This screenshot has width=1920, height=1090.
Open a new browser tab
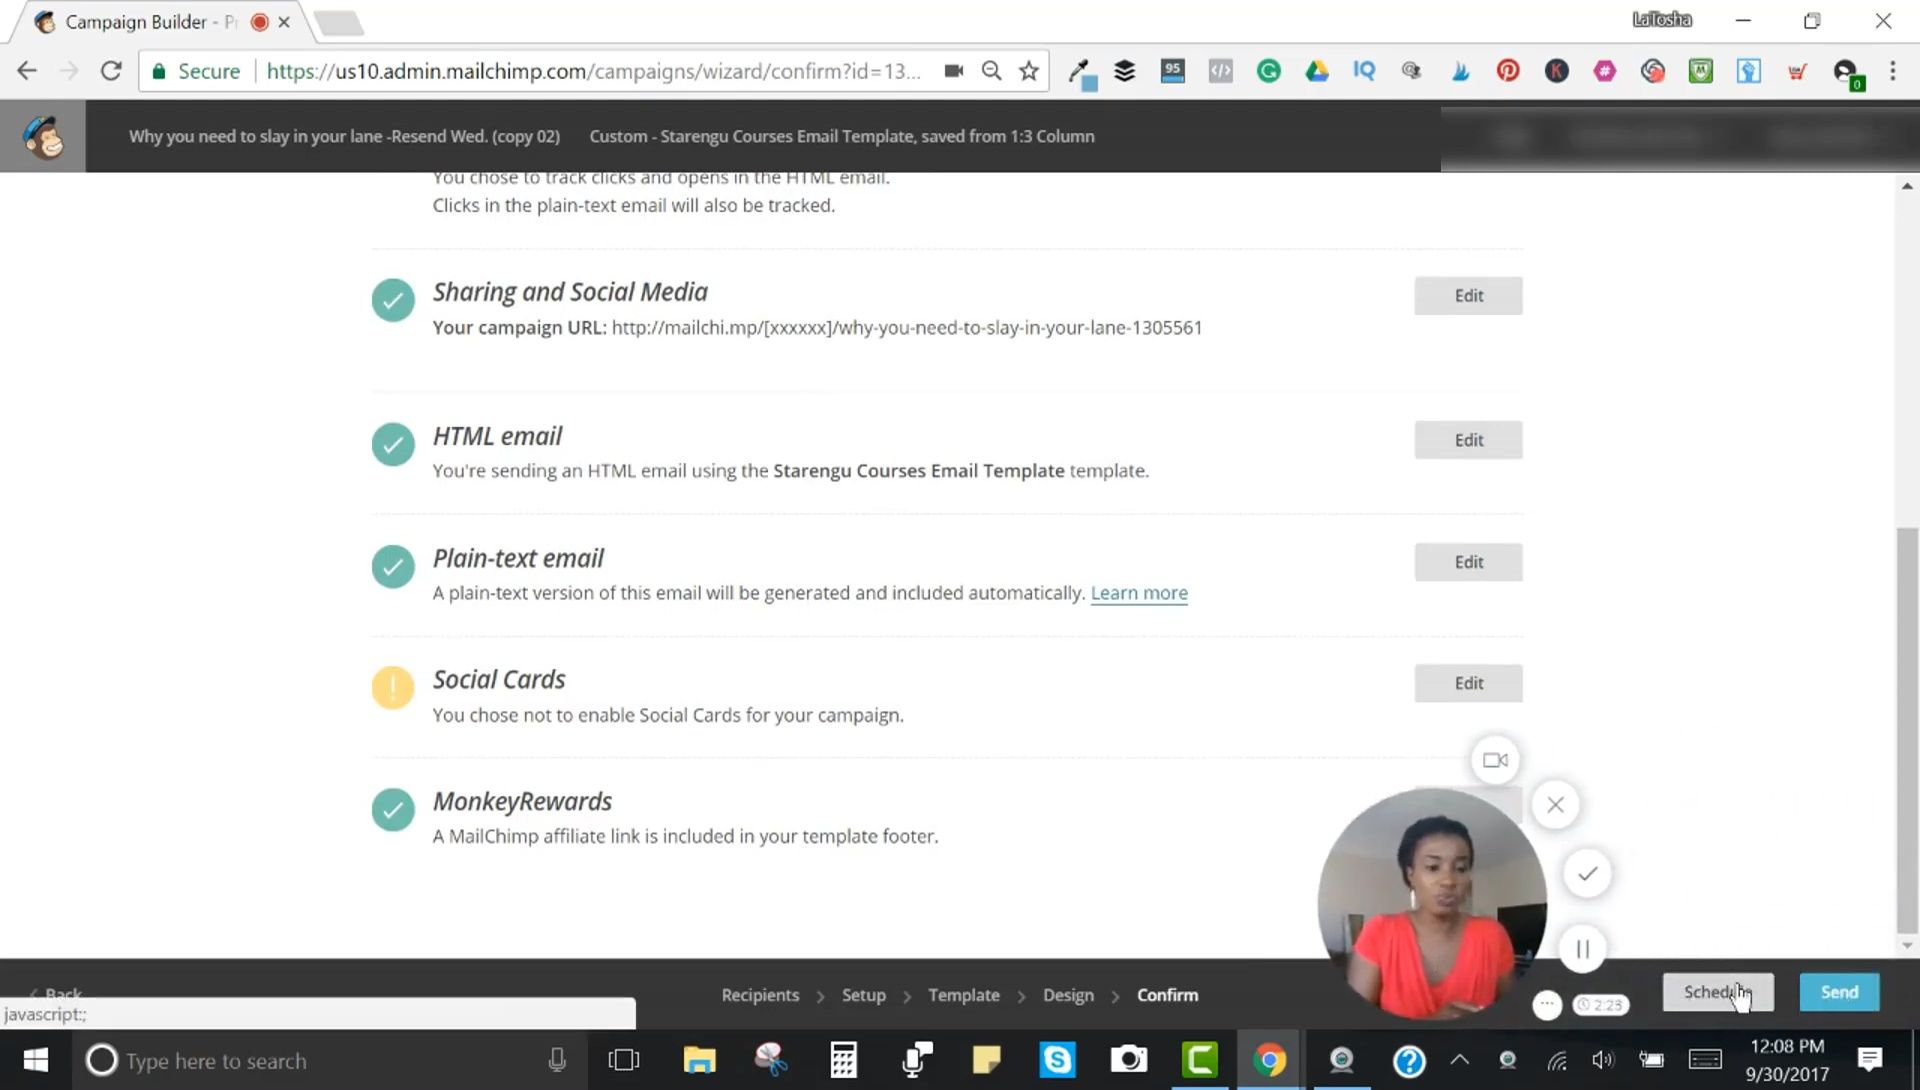(x=339, y=23)
